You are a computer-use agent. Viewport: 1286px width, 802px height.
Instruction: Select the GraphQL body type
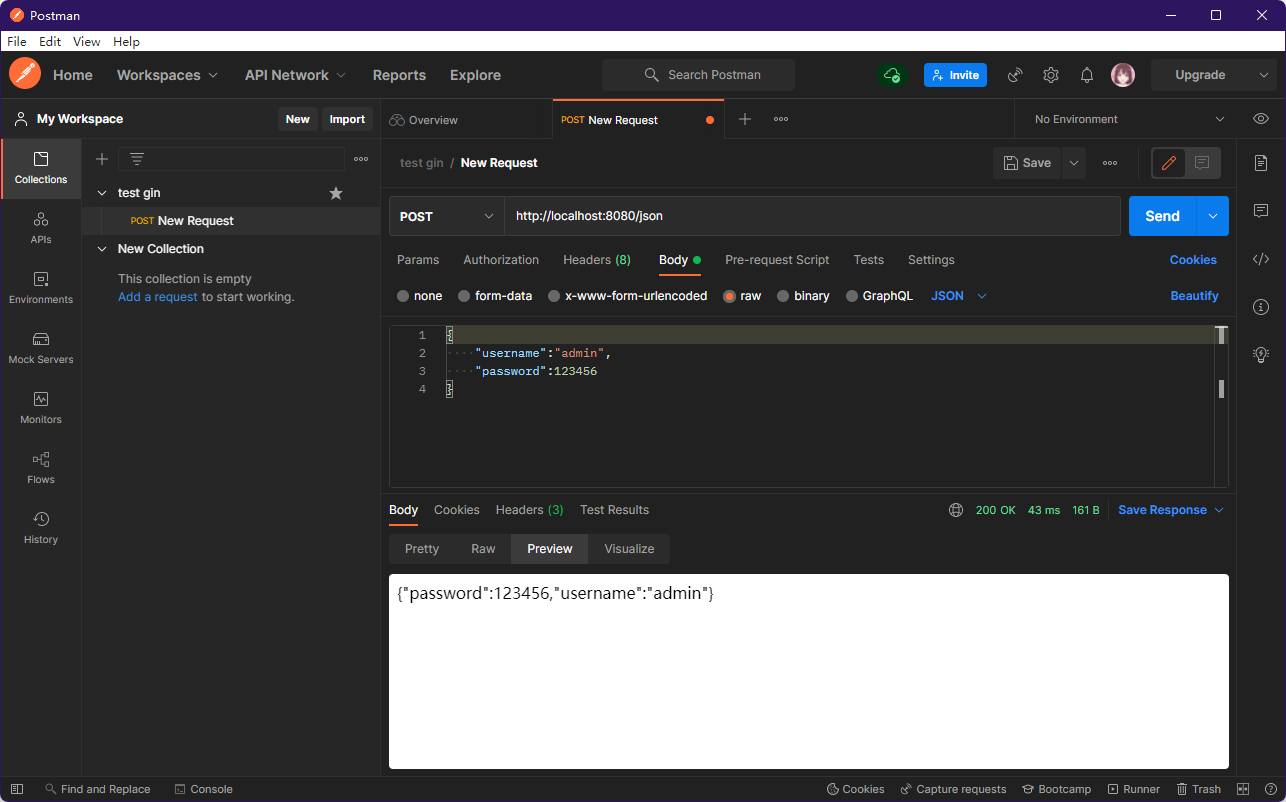point(879,296)
